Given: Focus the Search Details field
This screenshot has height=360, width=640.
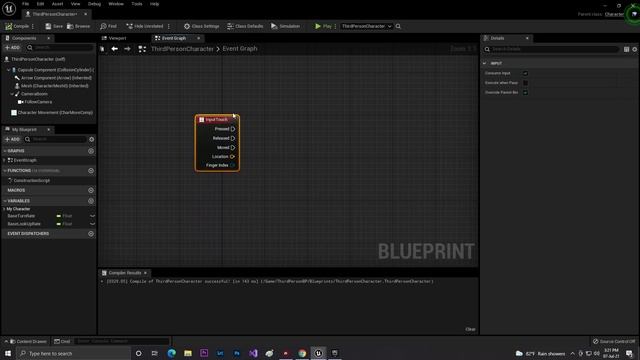Looking at the screenshot, I should 551,49.
